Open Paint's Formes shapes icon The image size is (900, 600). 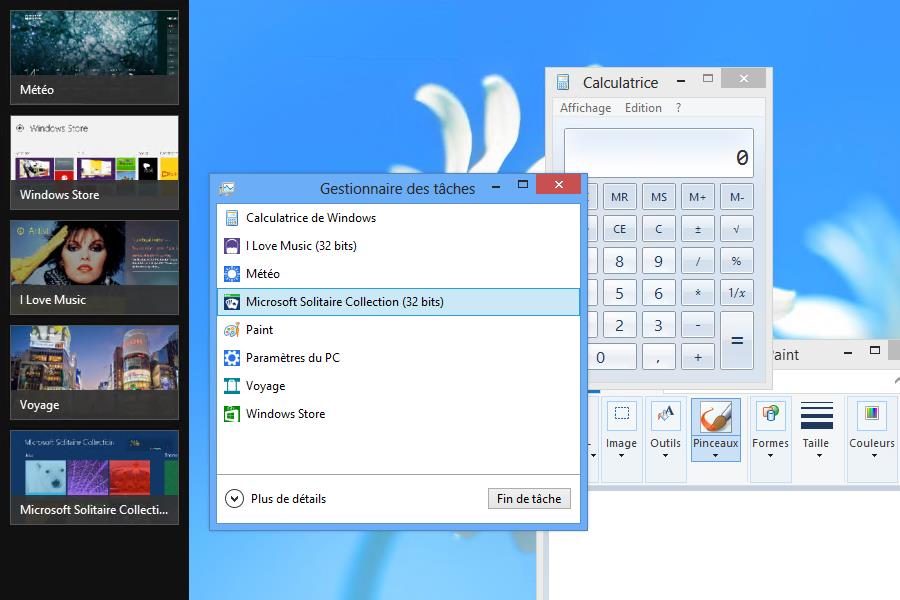click(770, 413)
